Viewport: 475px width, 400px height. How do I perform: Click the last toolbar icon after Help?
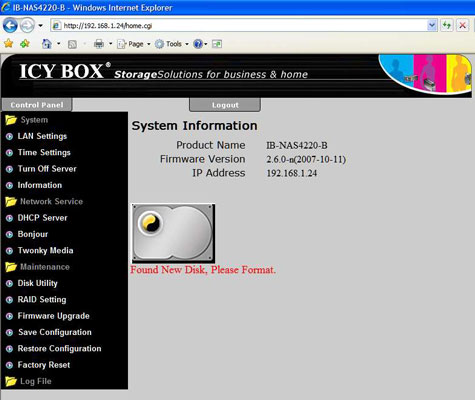point(217,44)
